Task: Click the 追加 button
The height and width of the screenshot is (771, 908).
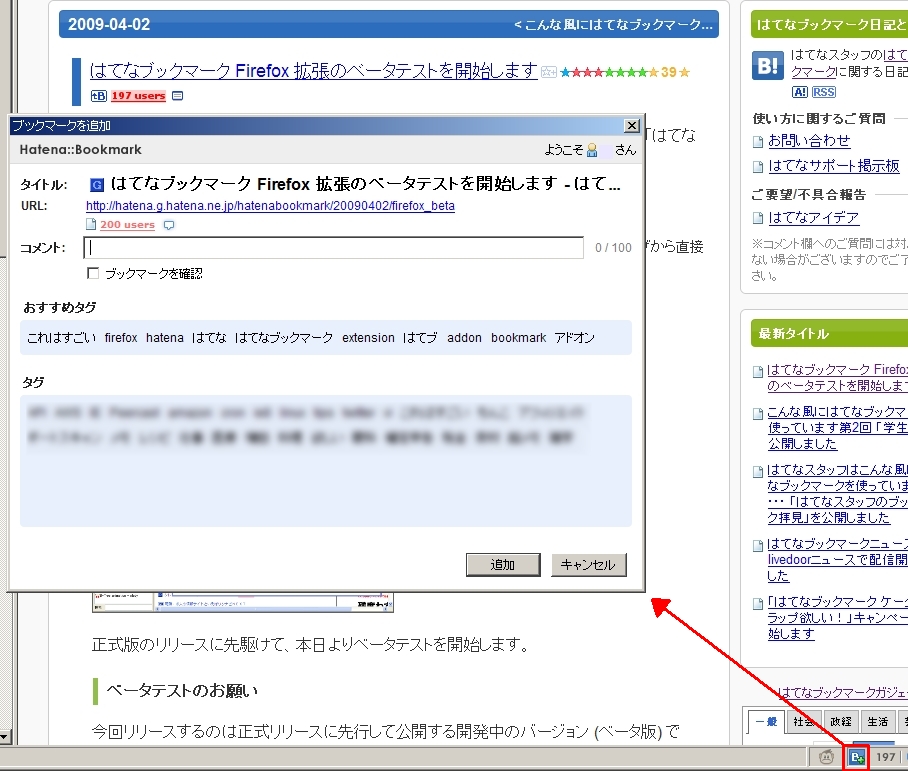Action: 503,565
